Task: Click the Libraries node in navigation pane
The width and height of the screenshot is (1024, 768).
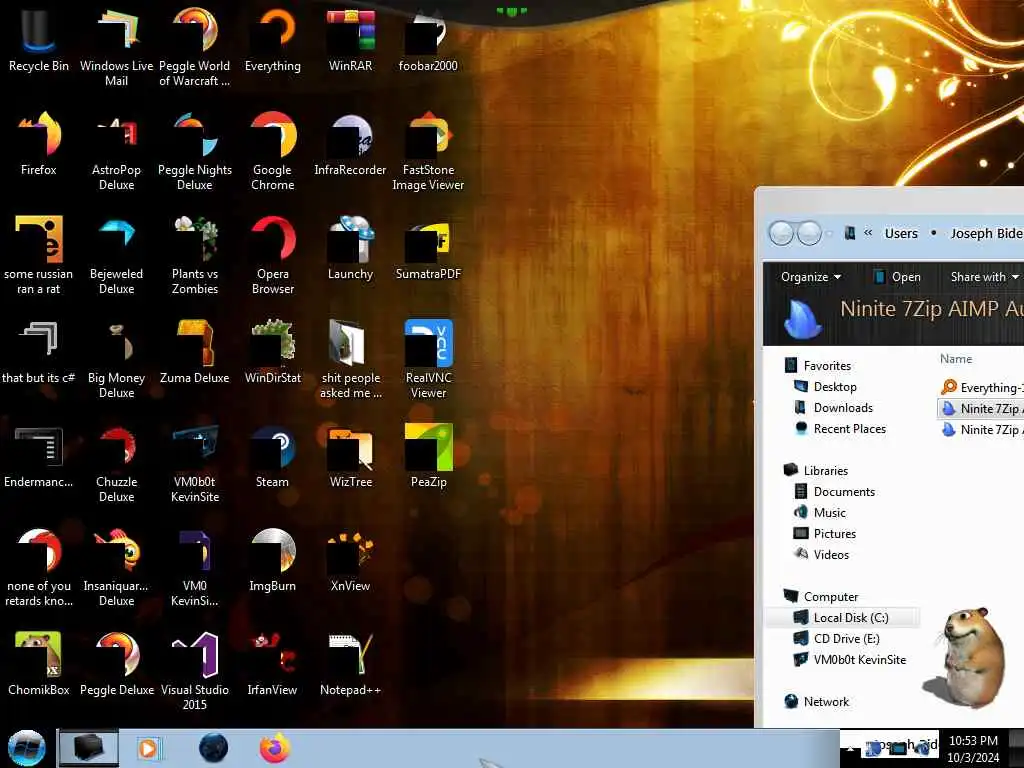Action: (x=816, y=470)
